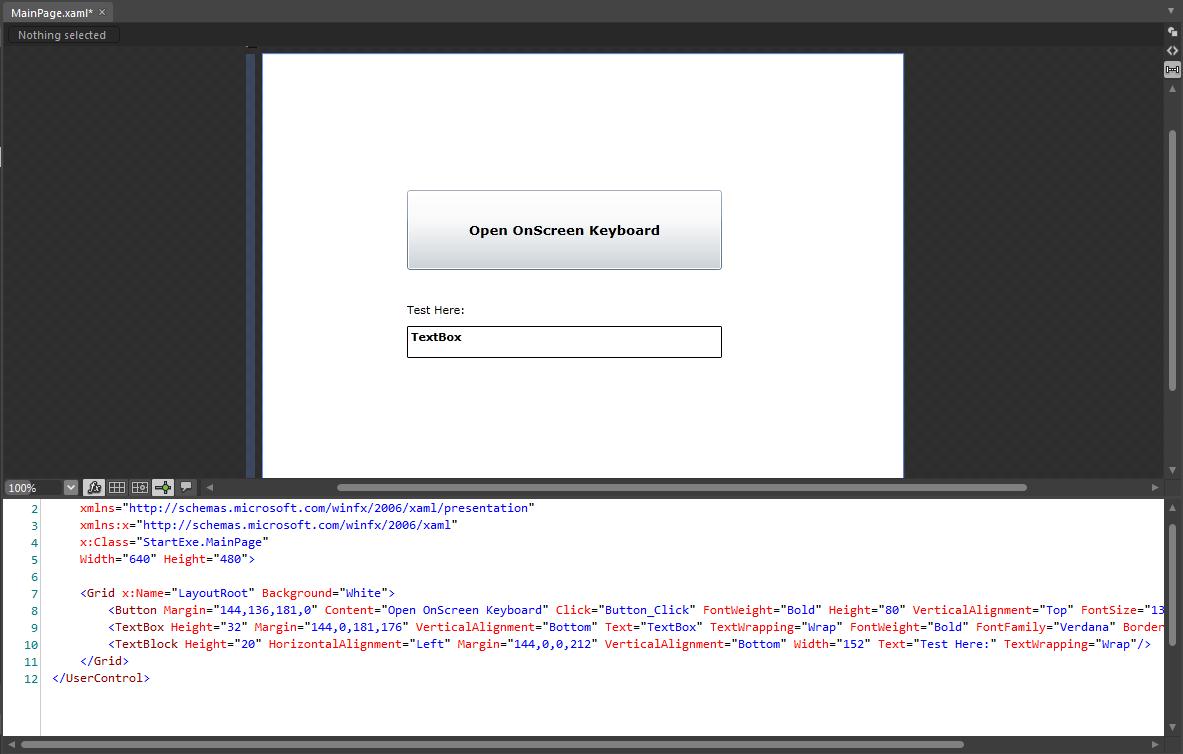
Task: Click the artboard scroll-down arrow
Action: click(1172, 470)
